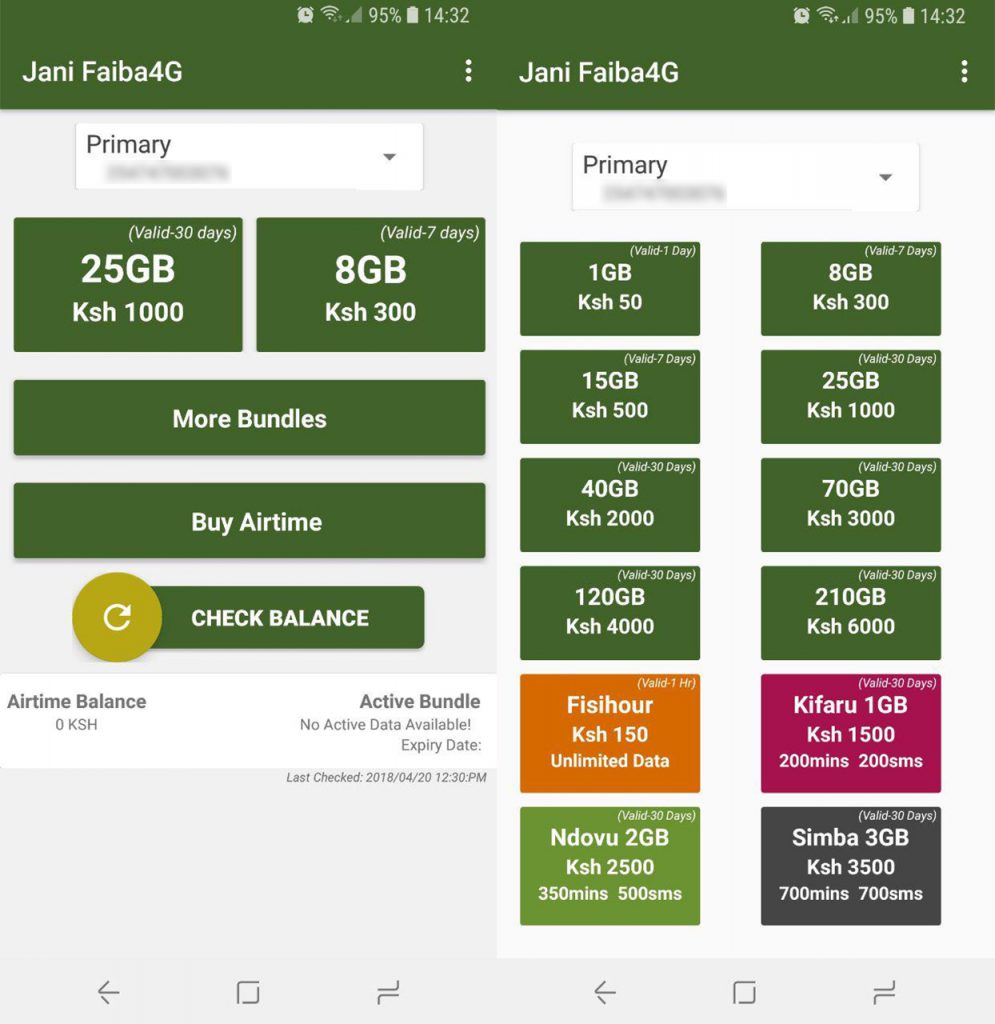Tap the 0 KSH airtime value
The height and width of the screenshot is (1024, 995).
pyautogui.click(x=76, y=724)
